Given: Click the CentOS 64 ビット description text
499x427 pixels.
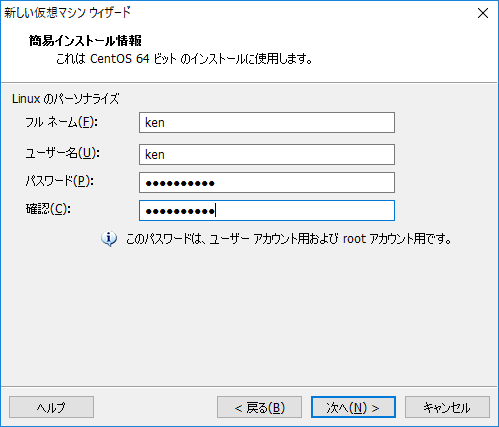Looking at the screenshot, I should (184, 59).
